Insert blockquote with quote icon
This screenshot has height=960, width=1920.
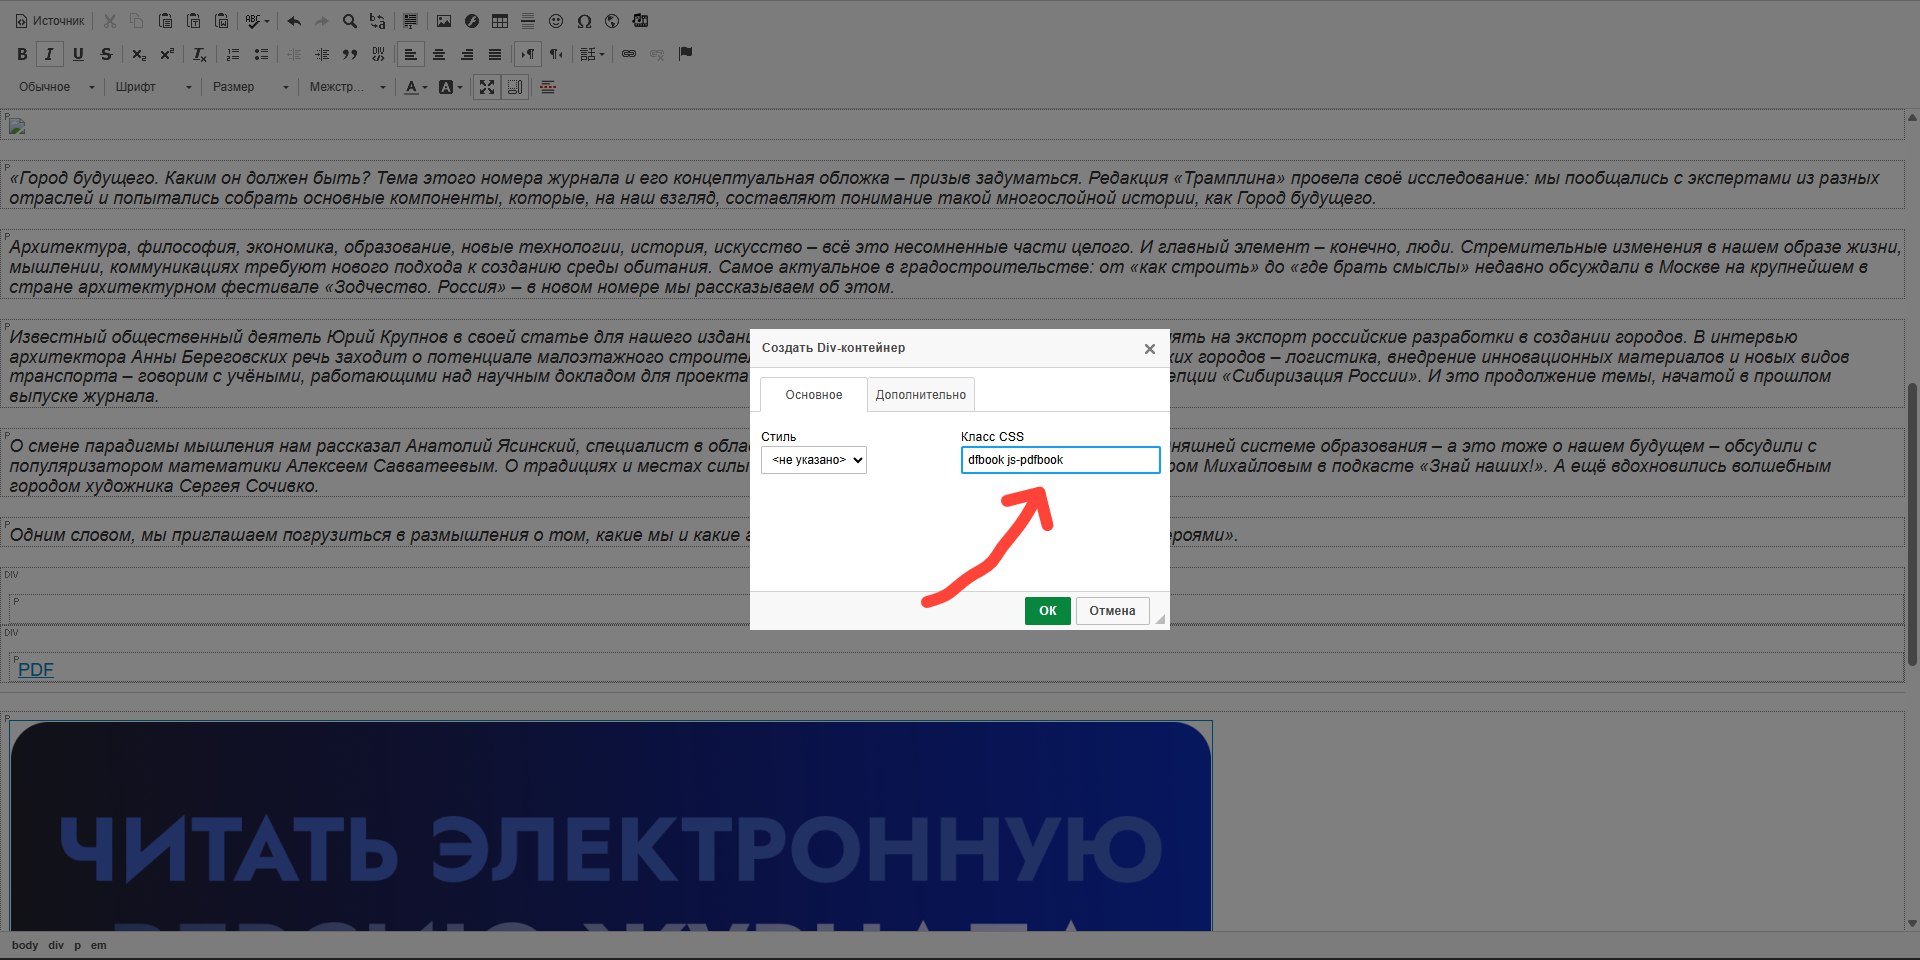pos(350,54)
